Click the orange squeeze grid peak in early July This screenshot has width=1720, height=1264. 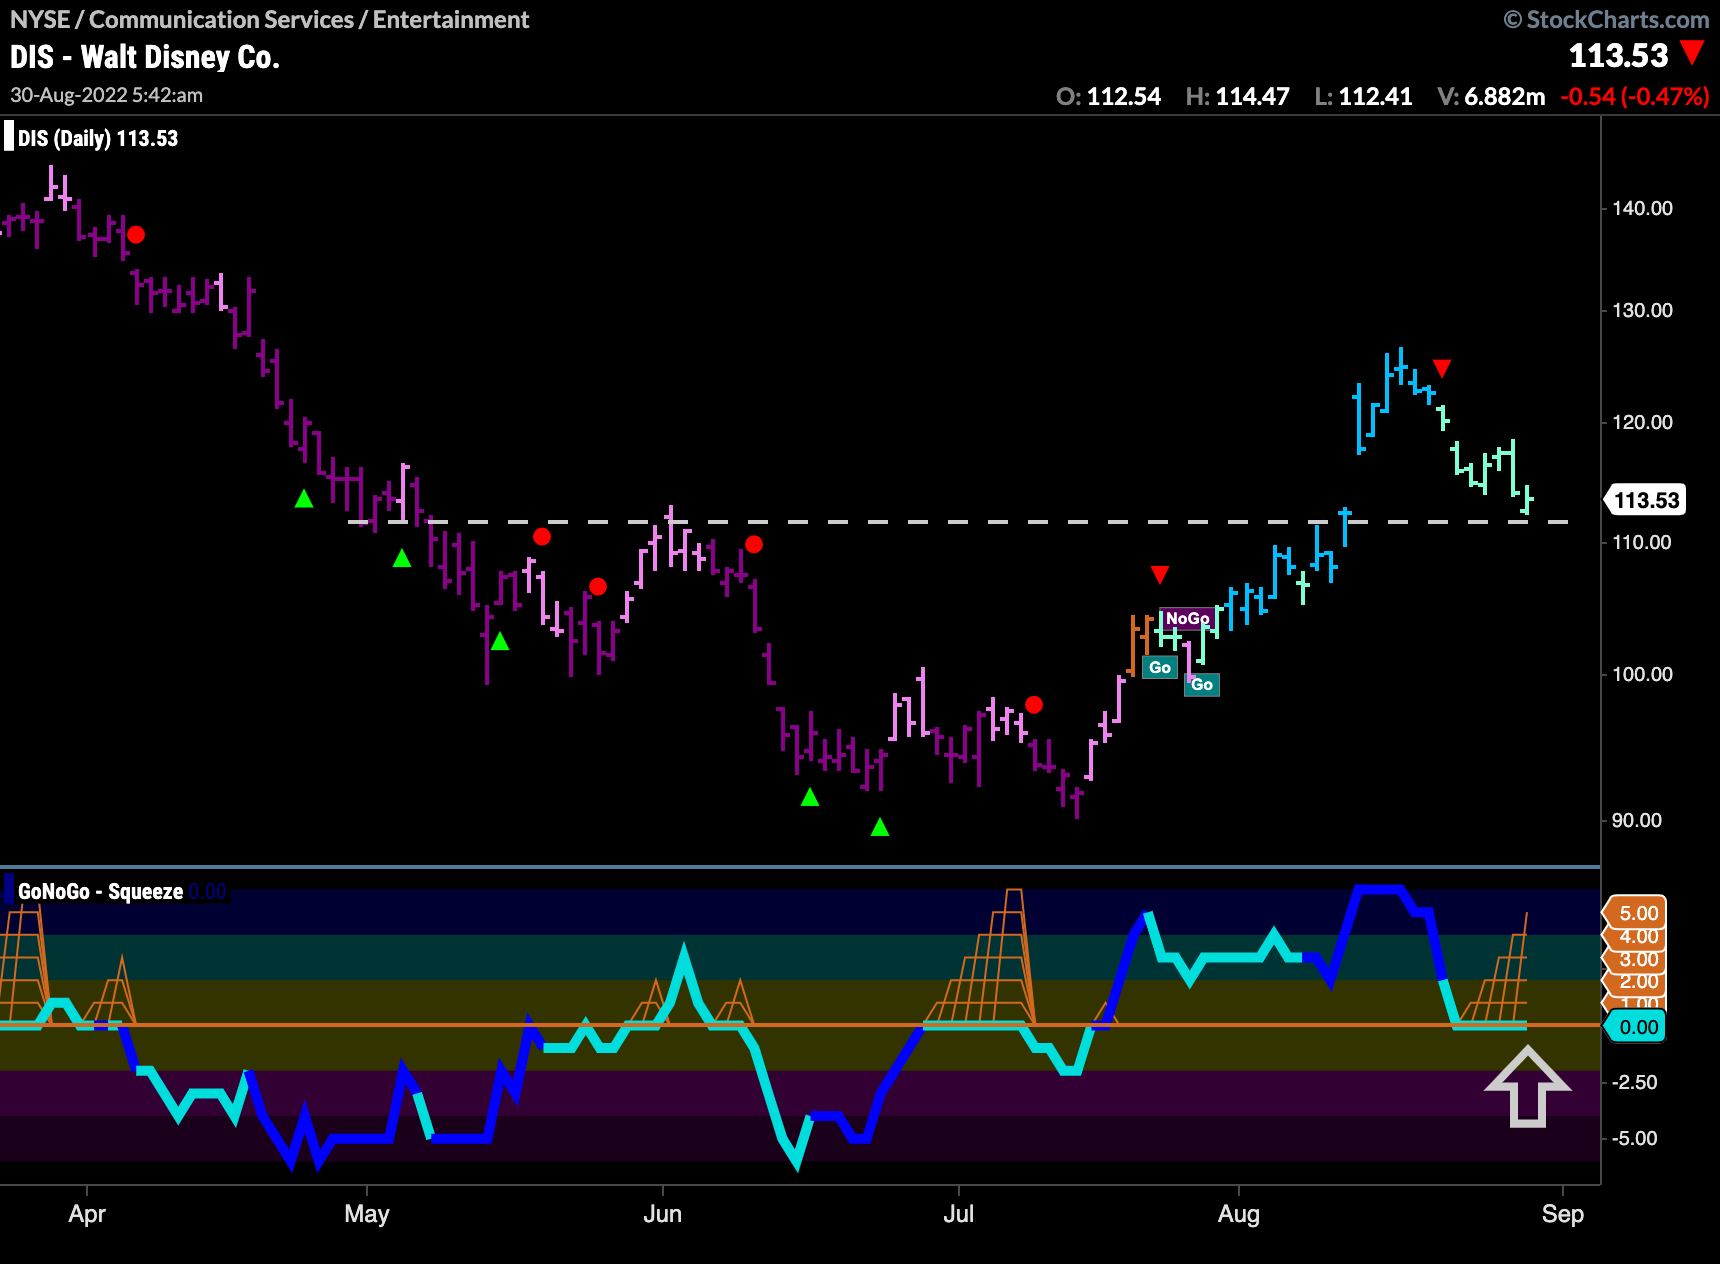point(980,957)
